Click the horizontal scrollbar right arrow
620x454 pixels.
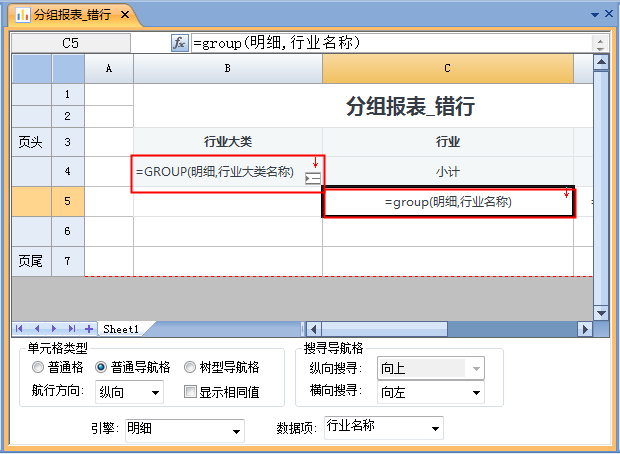(x=585, y=329)
